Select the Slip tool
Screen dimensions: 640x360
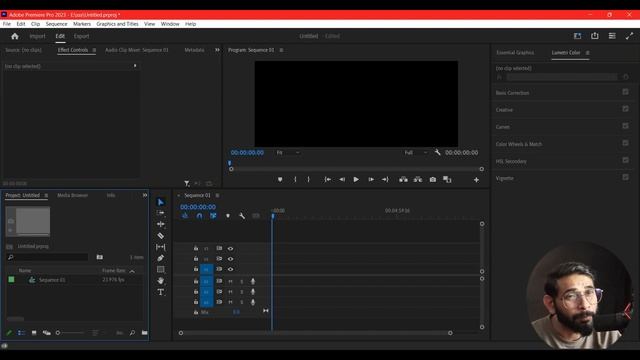tap(160, 247)
